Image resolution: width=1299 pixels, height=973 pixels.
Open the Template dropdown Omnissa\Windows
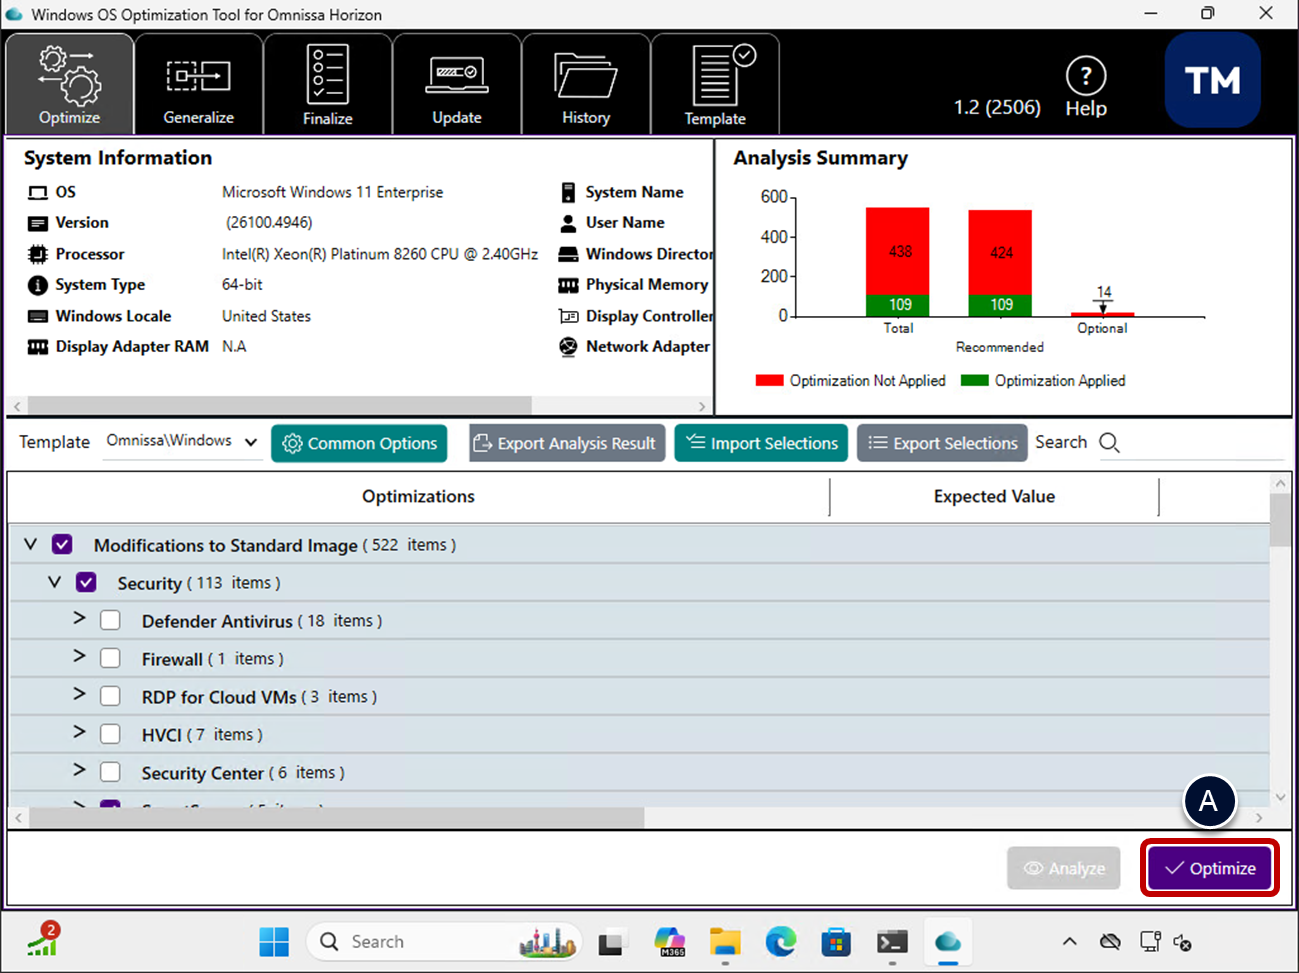[182, 441]
